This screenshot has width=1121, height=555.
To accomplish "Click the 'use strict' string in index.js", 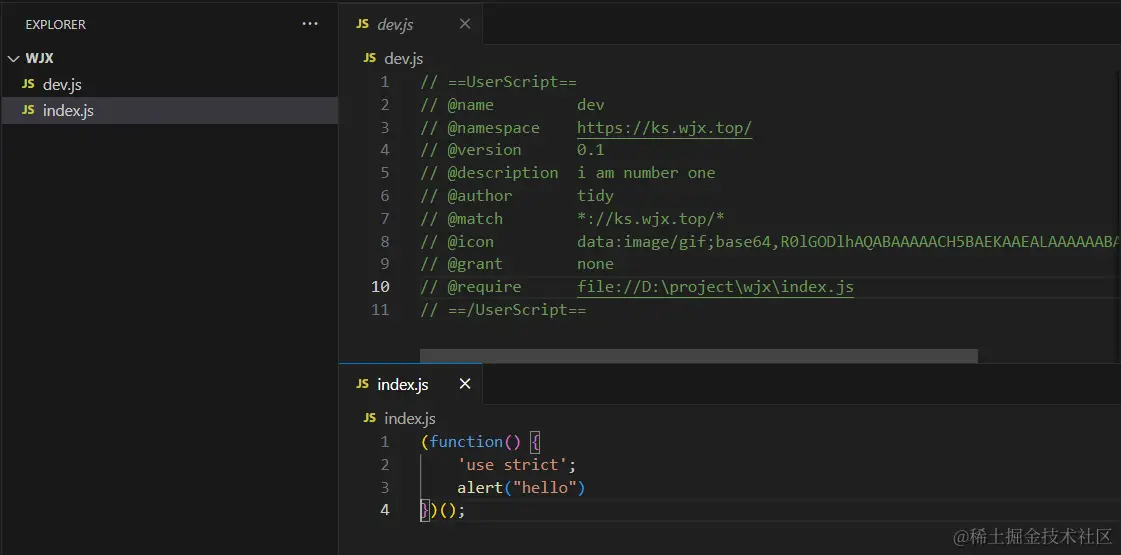I will click(x=512, y=465).
